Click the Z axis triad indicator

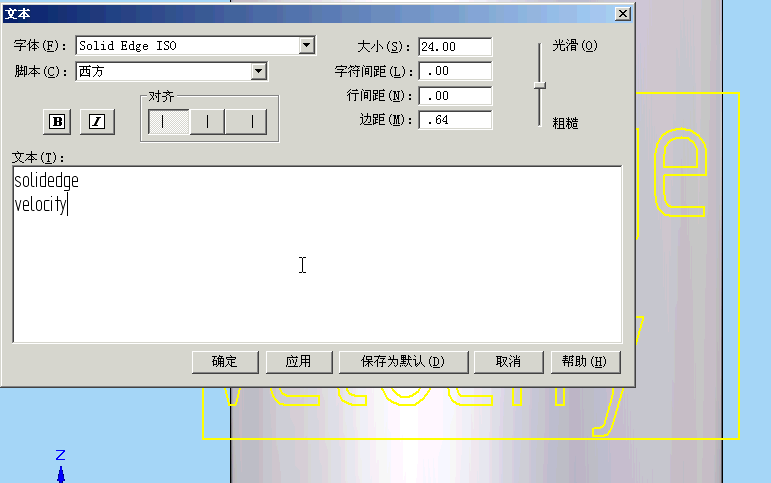(60, 466)
